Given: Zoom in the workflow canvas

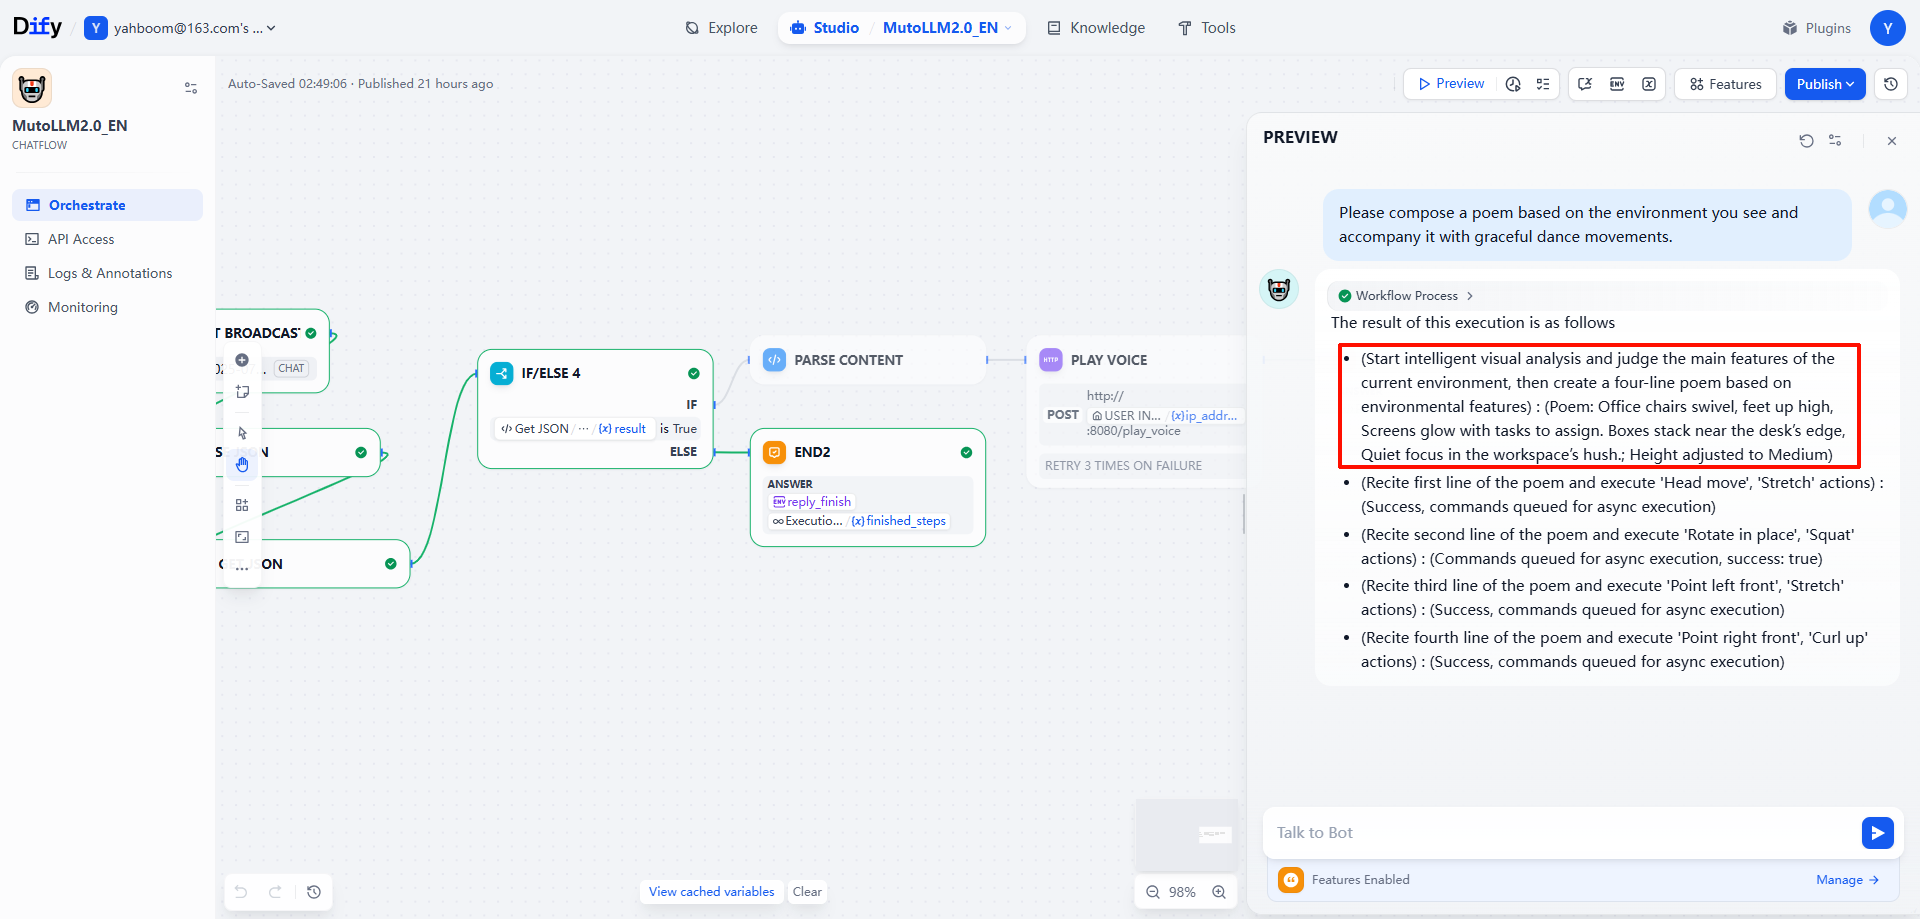Looking at the screenshot, I should pyautogui.click(x=1219, y=892).
